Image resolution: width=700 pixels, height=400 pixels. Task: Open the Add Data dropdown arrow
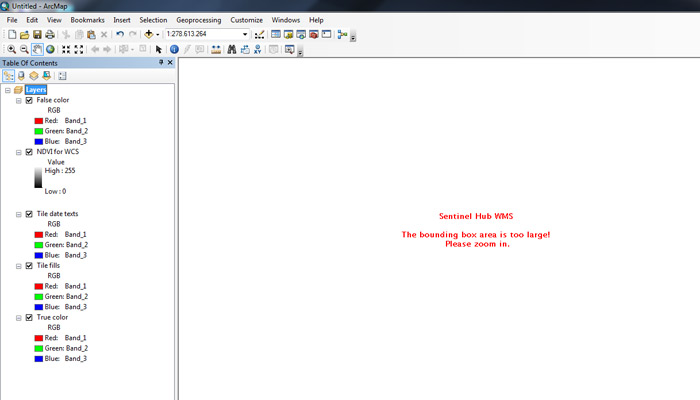click(158, 35)
